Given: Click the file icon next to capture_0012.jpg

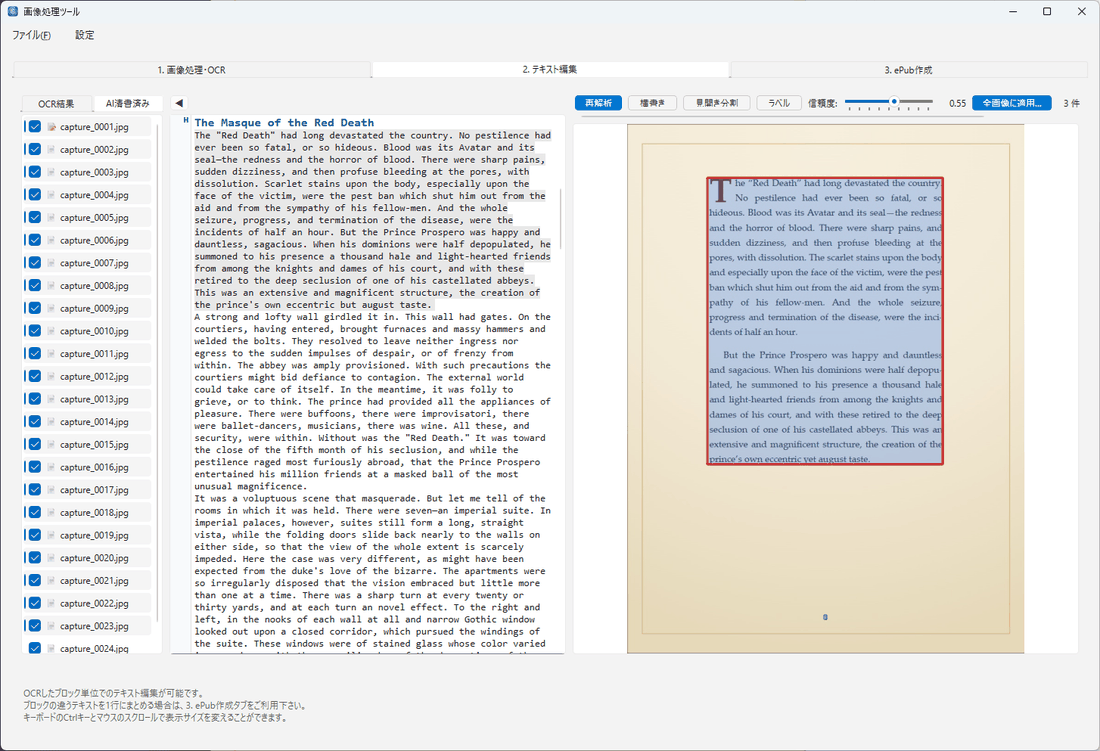Looking at the screenshot, I should click(x=51, y=376).
